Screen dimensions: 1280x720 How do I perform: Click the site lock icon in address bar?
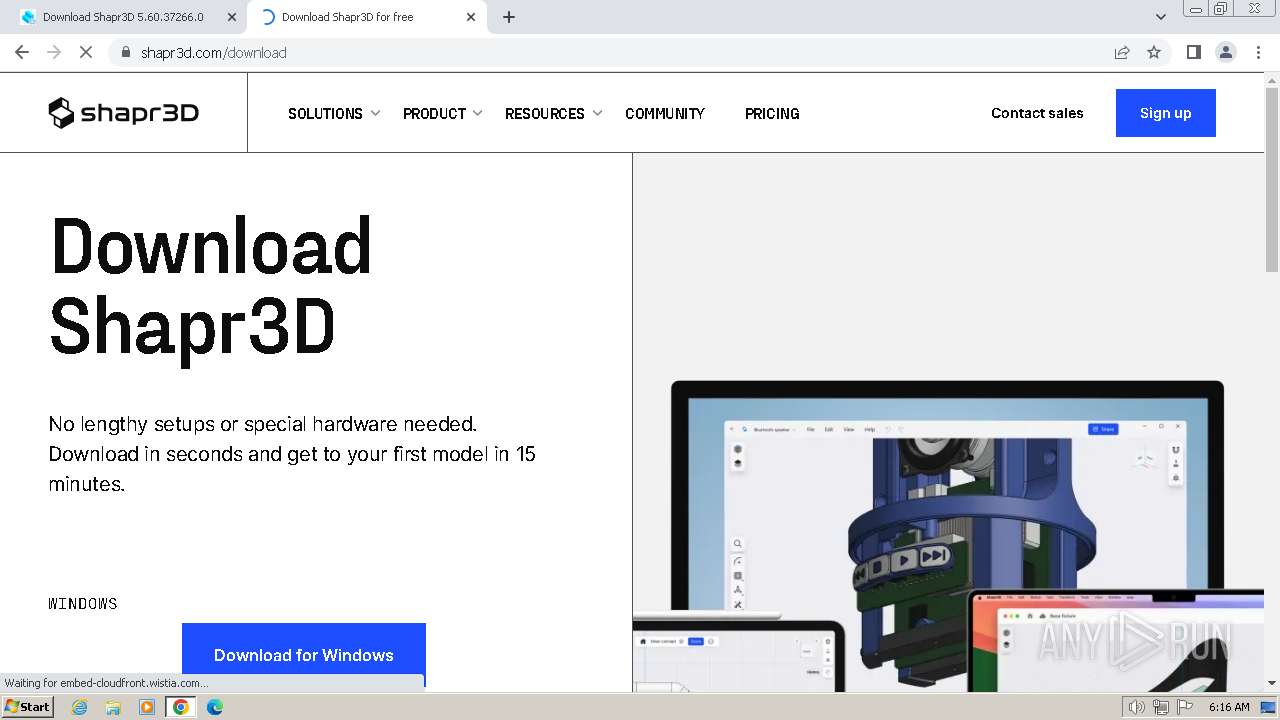pos(126,52)
